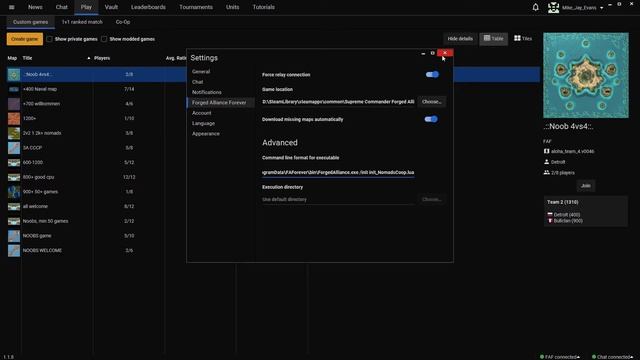The width and height of the screenshot is (640, 360).
Task: Switch to 1v1 ranked match tab
Action: coord(82,22)
